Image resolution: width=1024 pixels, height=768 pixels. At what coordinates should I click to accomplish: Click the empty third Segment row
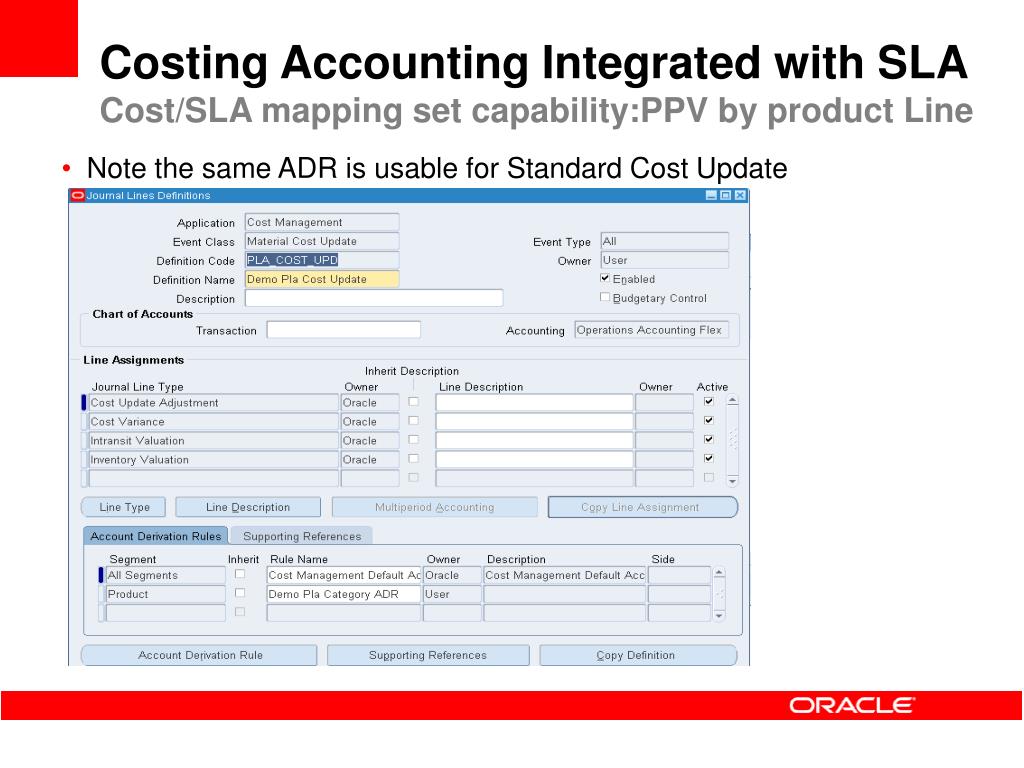[165, 613]
